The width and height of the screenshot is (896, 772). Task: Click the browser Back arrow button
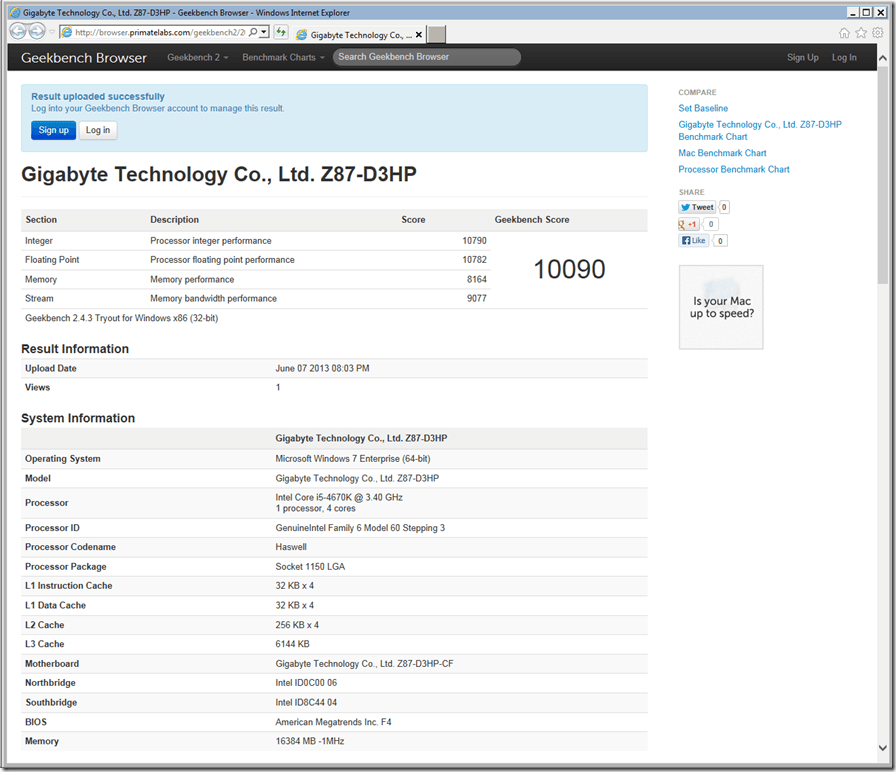pyautogui.click(x=18, y=31)
